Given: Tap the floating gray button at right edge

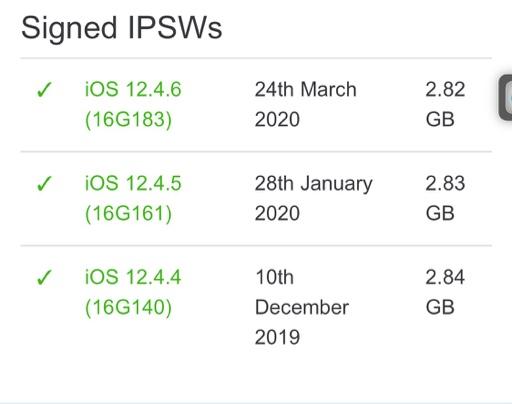Looking at the screenshot, I should 505,97.
